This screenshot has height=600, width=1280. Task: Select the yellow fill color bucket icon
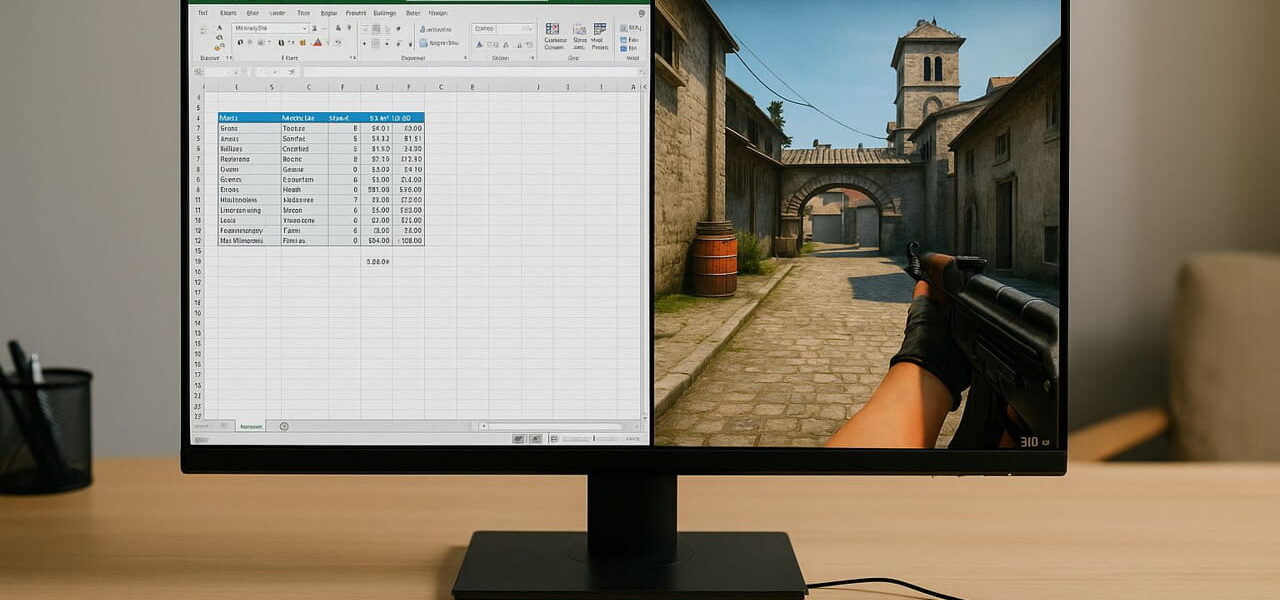[303, 43]
